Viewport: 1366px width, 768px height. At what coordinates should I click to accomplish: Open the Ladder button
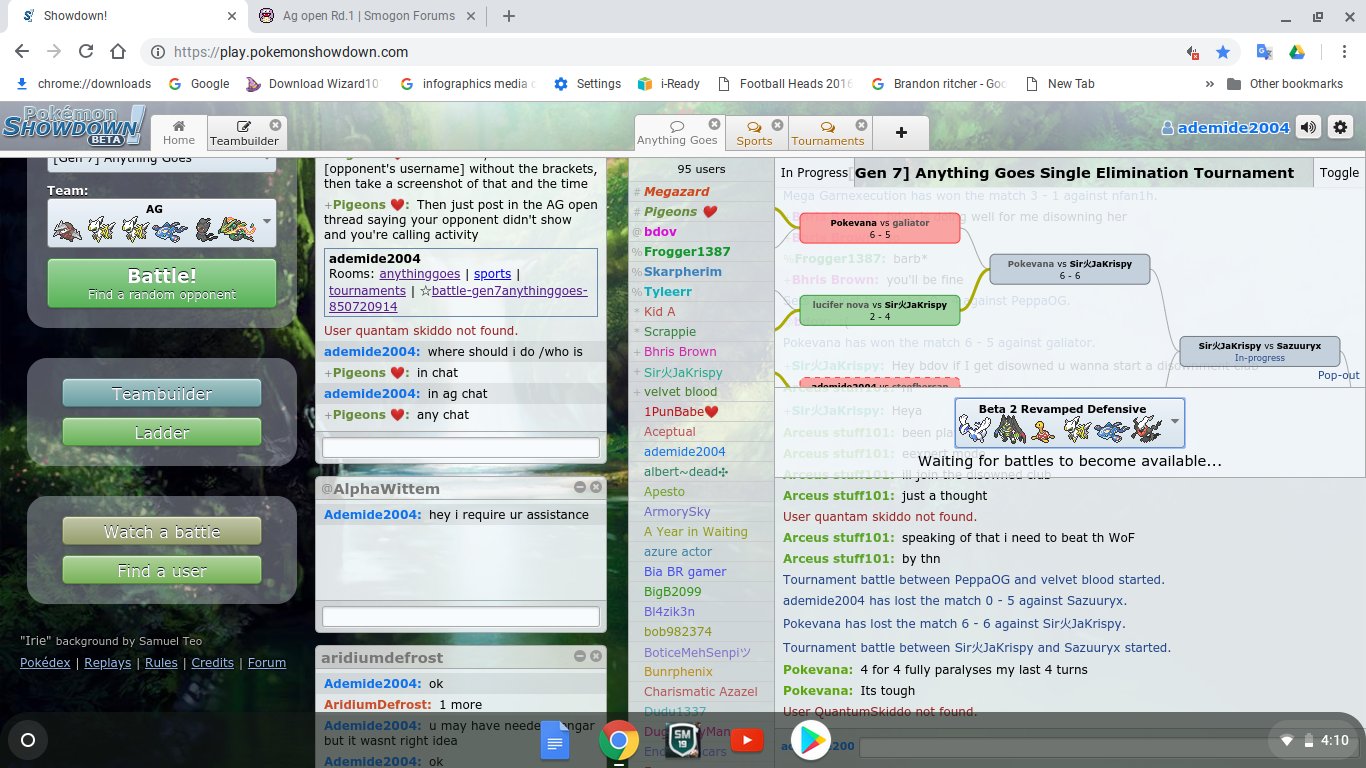162,432
